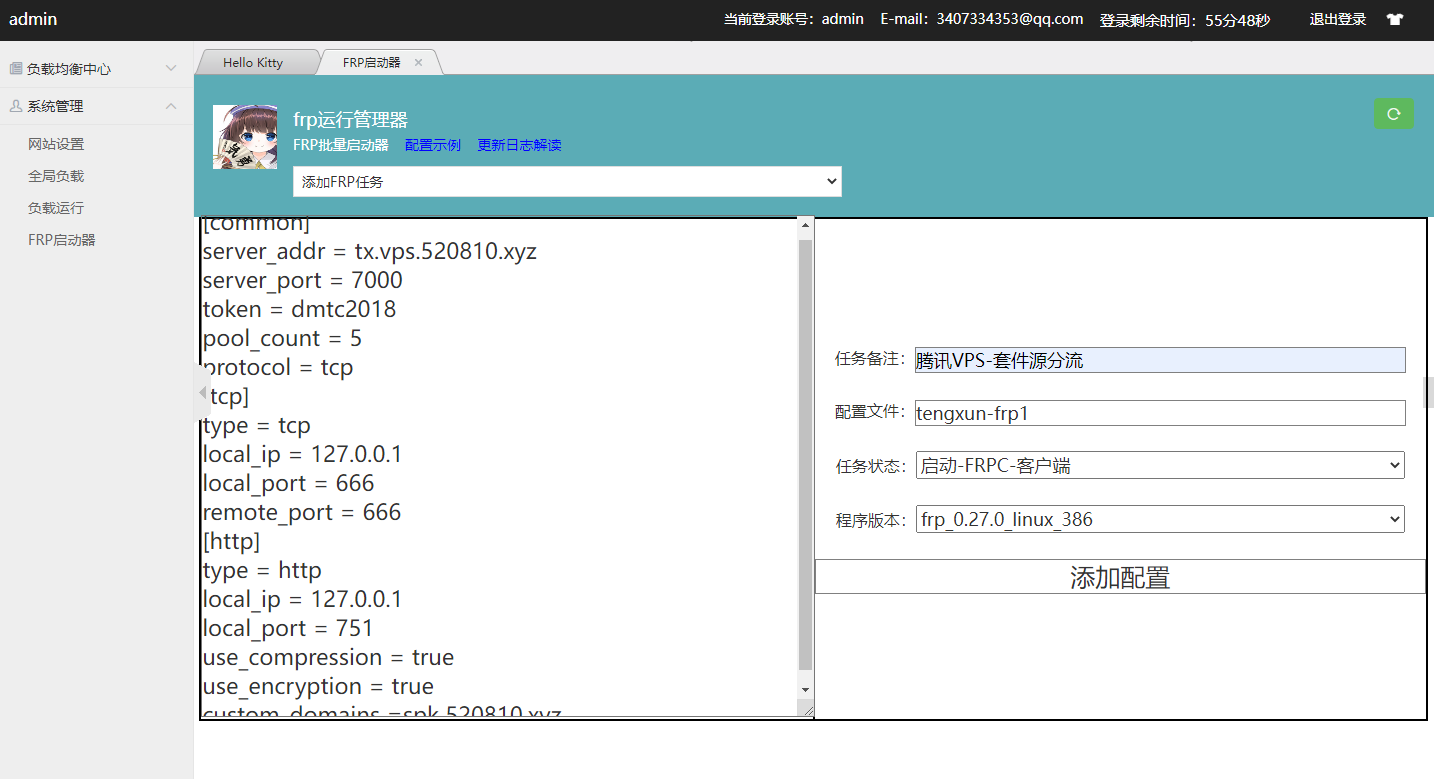This screenshot has width=1434, height=779.
Task: Open the 任务状态 dropdown showing 启动-FRPC-客户端
Action: point(1158,464)
